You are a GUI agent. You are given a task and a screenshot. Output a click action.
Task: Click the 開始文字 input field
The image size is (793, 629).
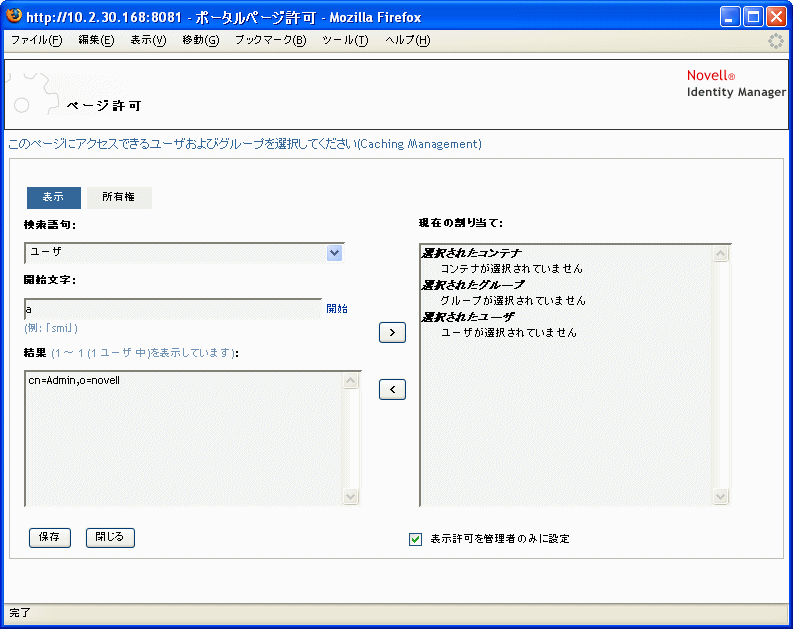(x=173, y=309)
